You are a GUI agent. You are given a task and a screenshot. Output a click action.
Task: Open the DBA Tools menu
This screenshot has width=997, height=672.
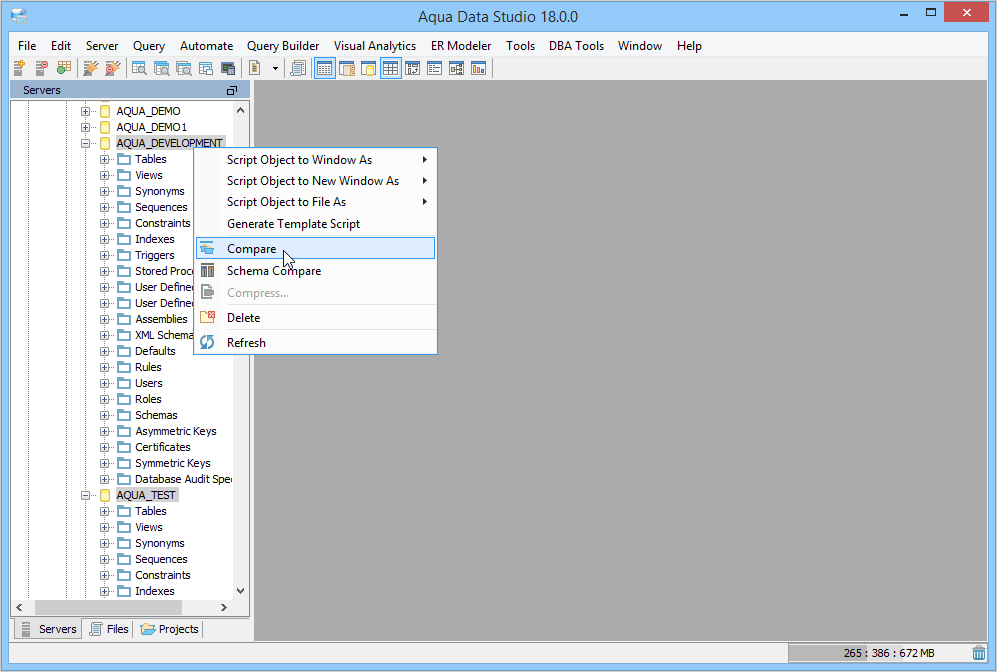576,46
